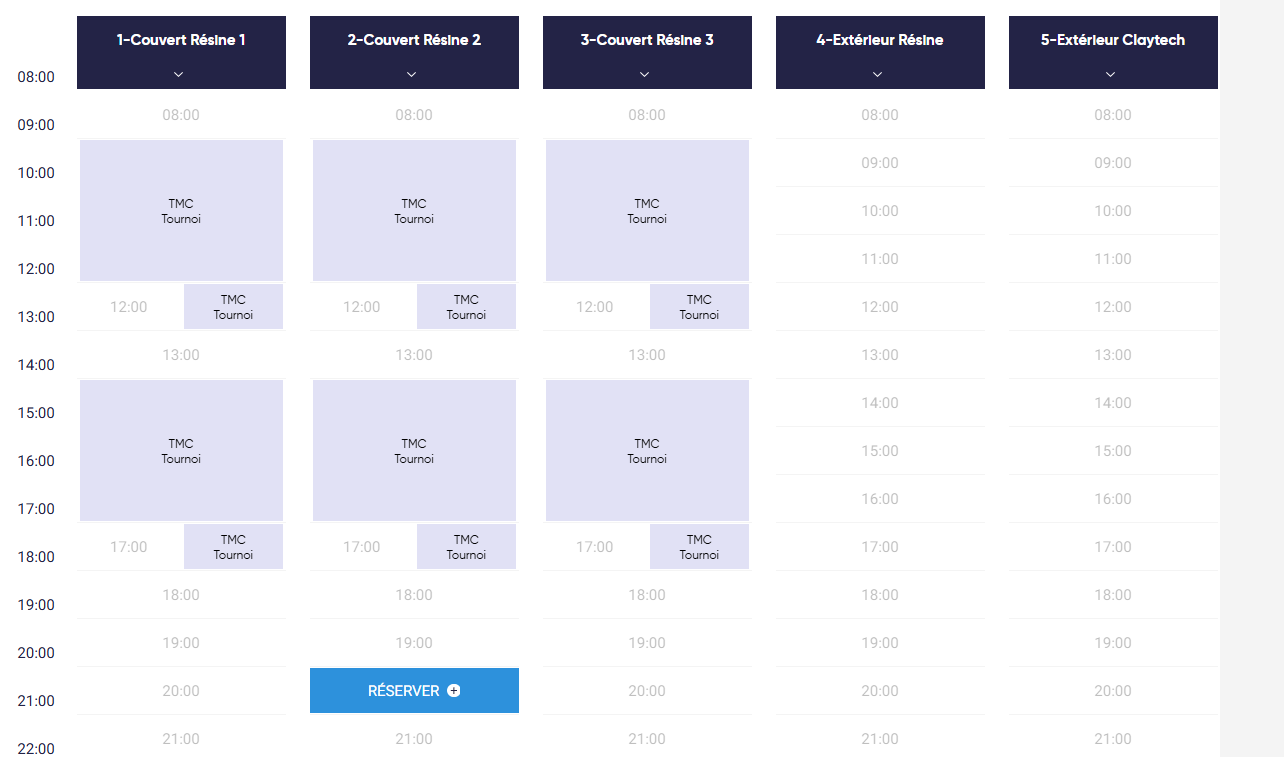Select the 5-Extérieur Claytech column header
This screenshot has width=1284, height=757.
pos(1113,52)
